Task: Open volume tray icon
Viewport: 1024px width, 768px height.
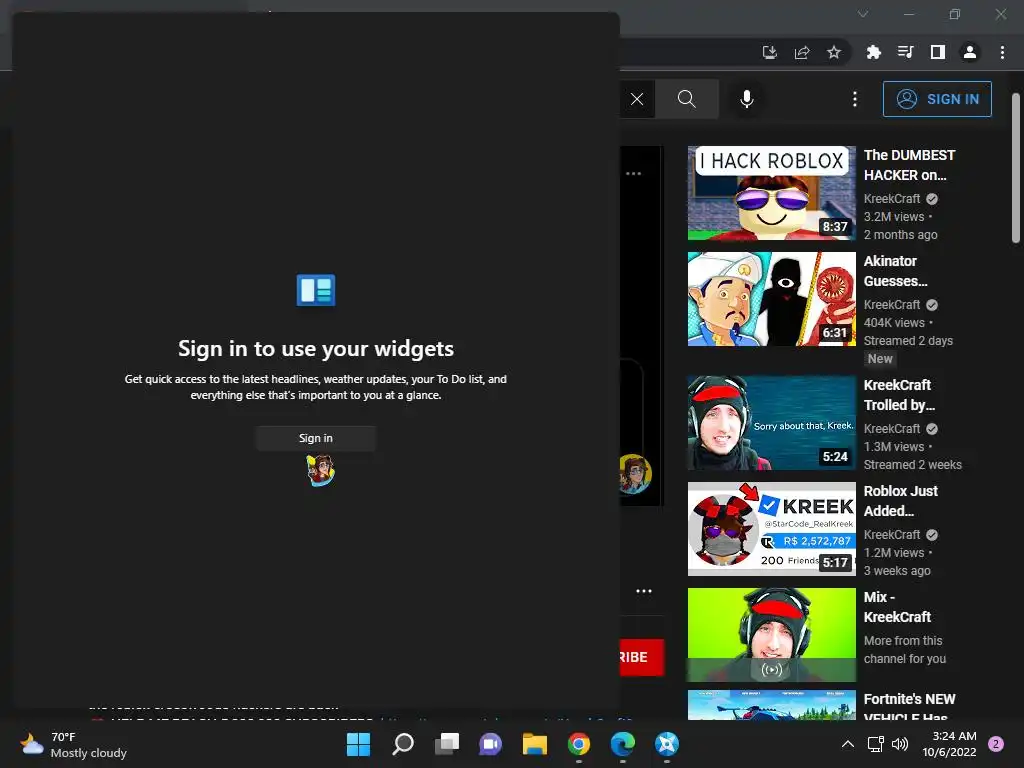Action: (x=900, y=744)
